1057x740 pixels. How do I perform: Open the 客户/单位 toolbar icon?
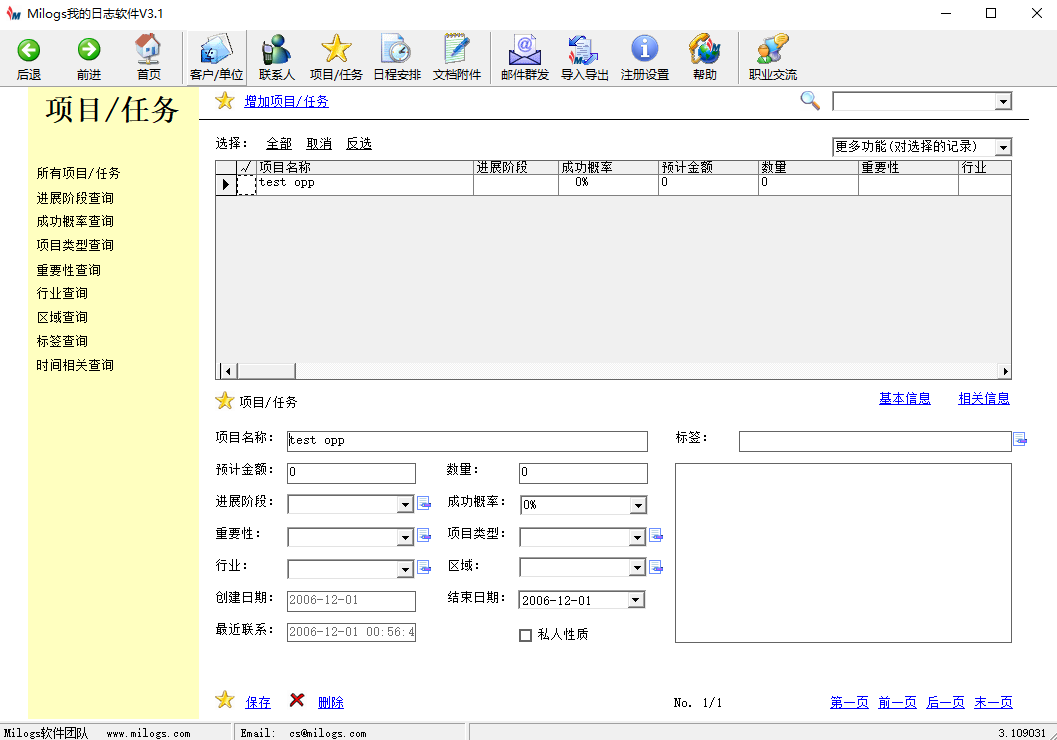pos(215,57)
